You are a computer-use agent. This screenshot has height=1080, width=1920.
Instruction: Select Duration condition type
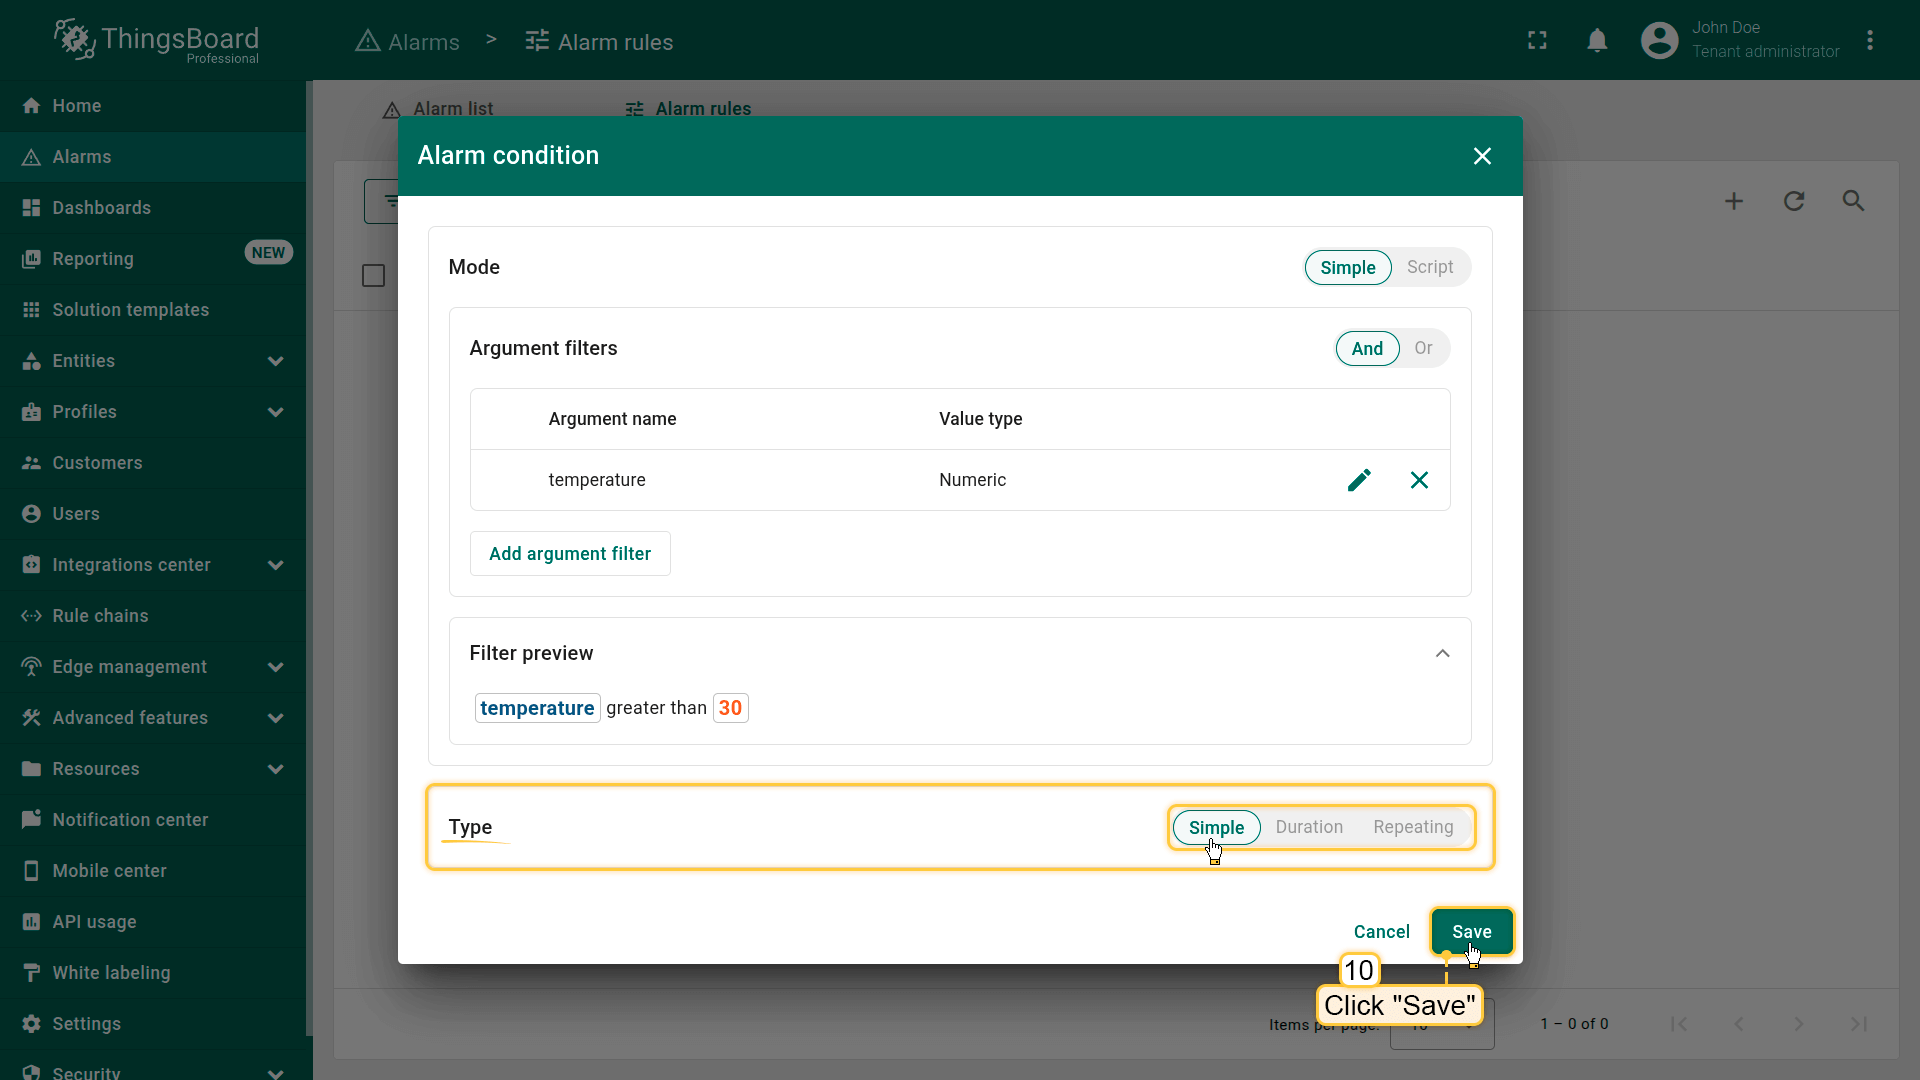(x=1309, y=827)
